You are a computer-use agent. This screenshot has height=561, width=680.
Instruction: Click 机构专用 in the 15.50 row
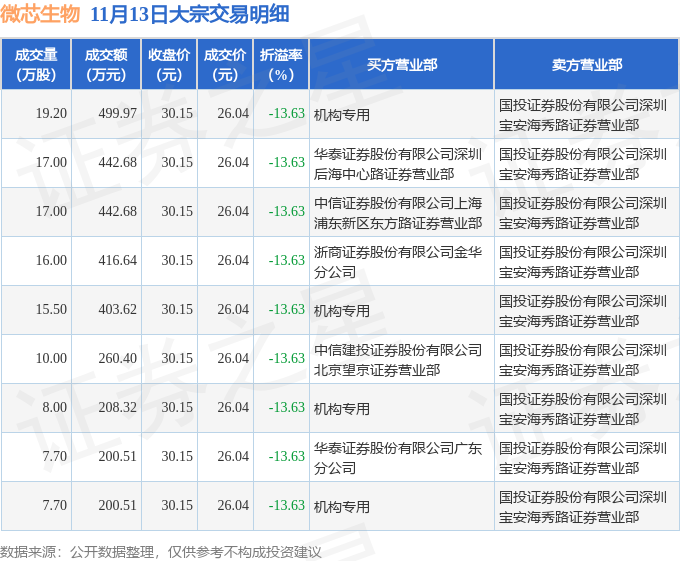342,311
